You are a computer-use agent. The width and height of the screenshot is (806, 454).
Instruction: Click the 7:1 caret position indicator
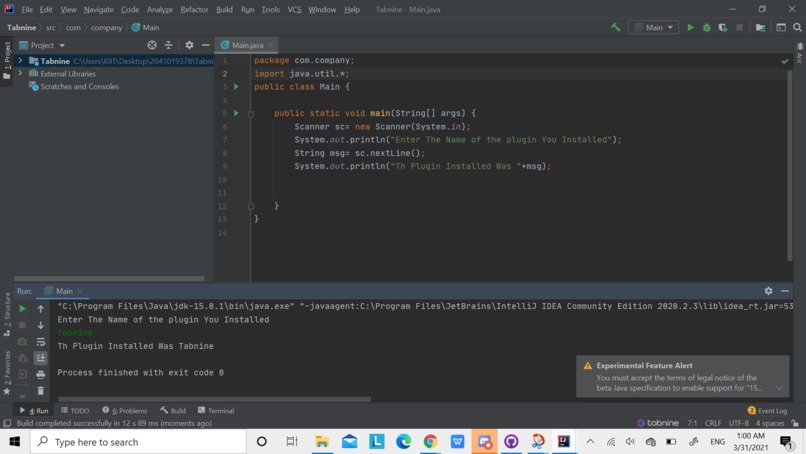point(692,423)
